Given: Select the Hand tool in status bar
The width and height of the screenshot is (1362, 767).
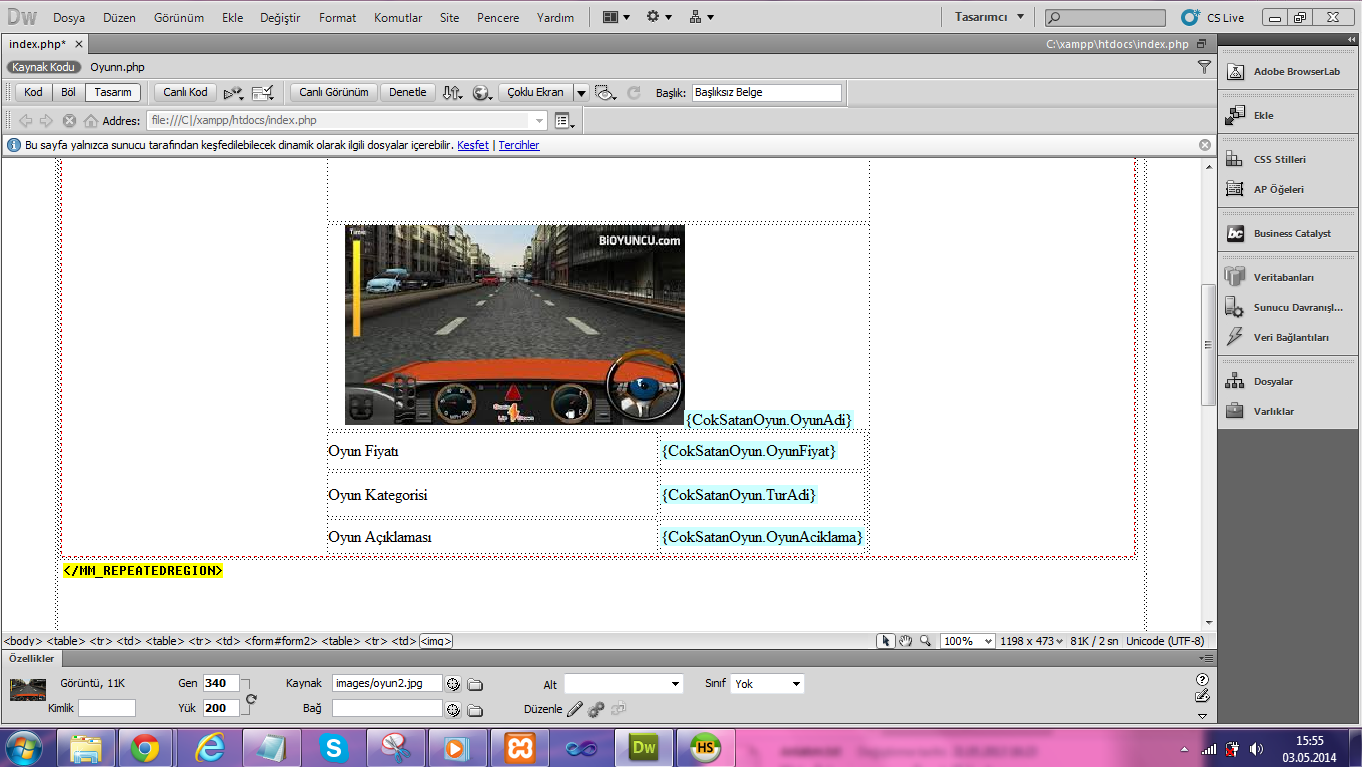Looking at the screenshot, I should point(906,641).
